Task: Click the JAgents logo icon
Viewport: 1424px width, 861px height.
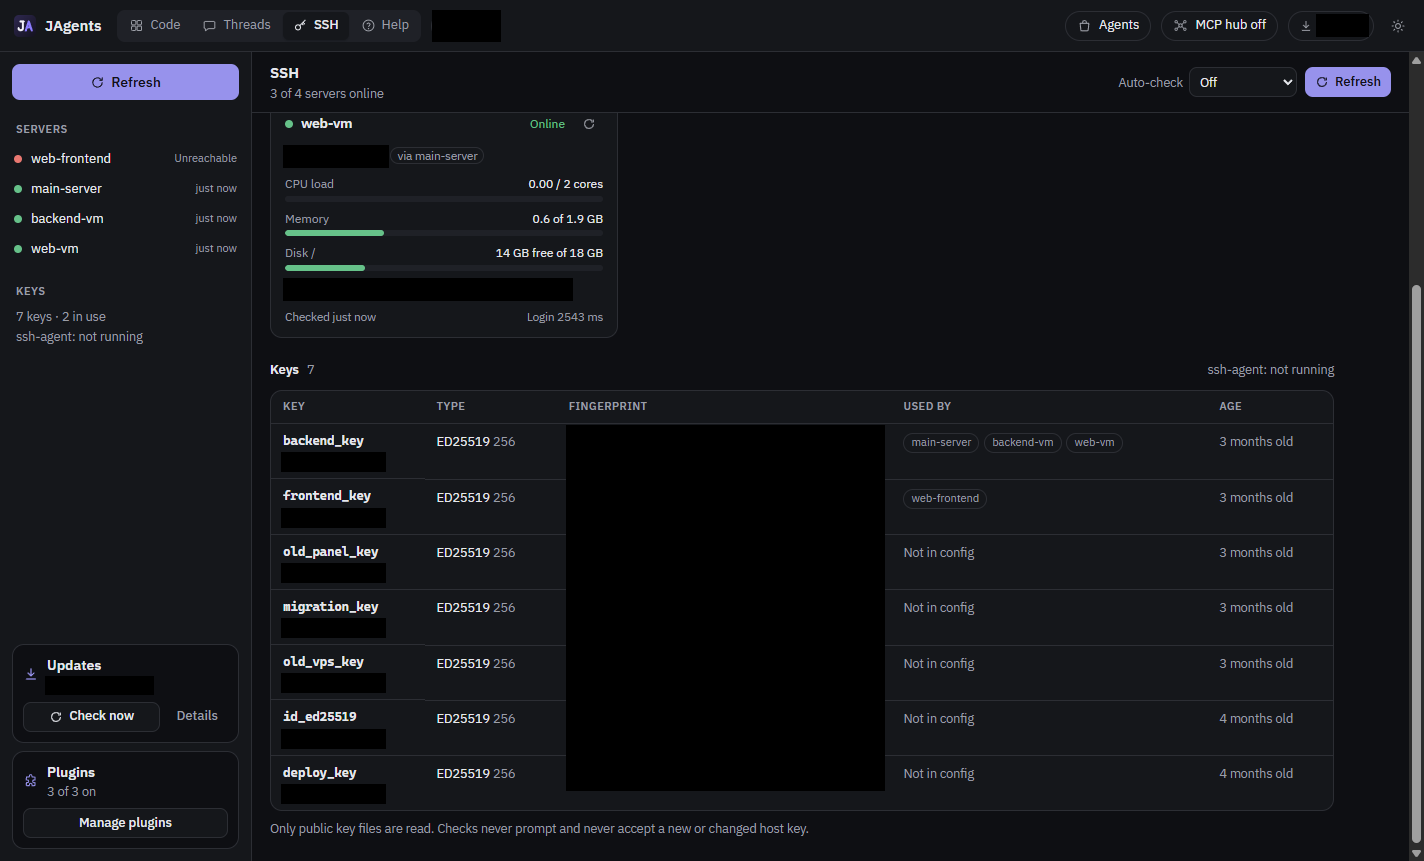Action: (x=25, y=26)
